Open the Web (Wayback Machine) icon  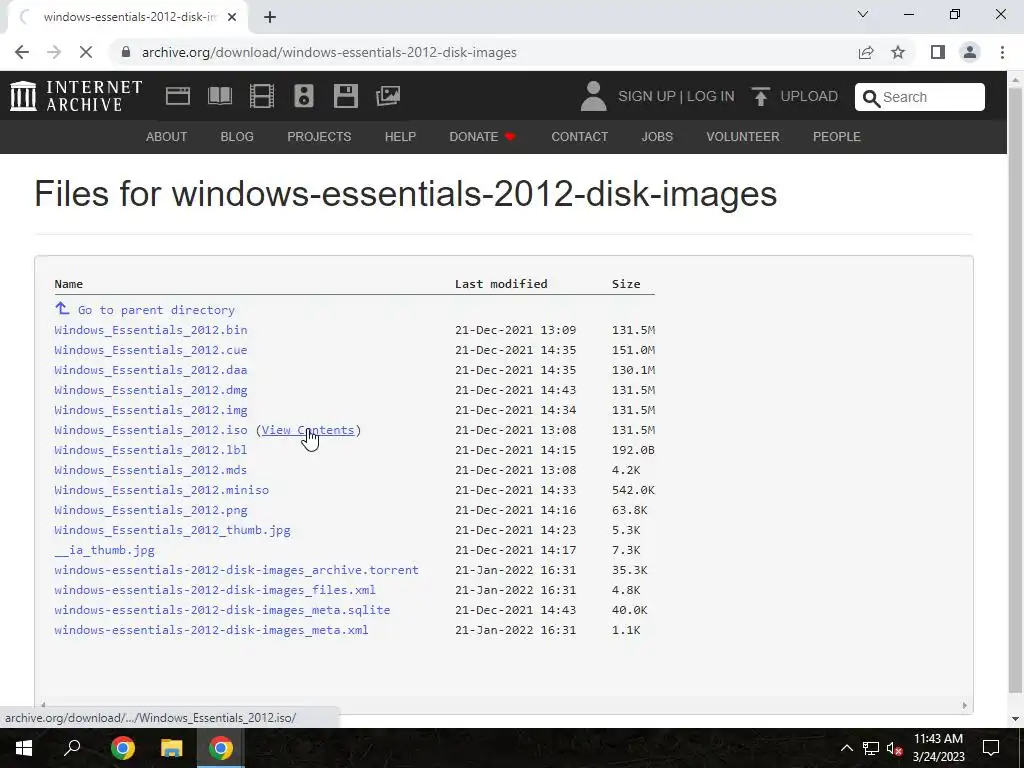pos(178,96)
